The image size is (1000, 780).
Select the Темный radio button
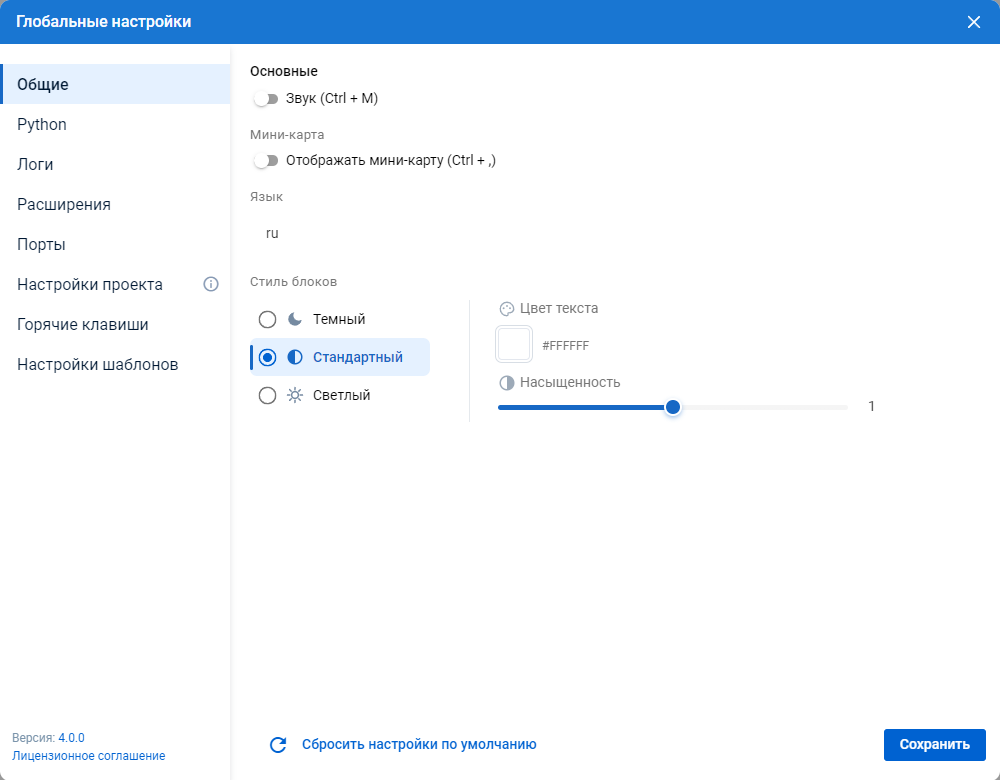point(267,319)
